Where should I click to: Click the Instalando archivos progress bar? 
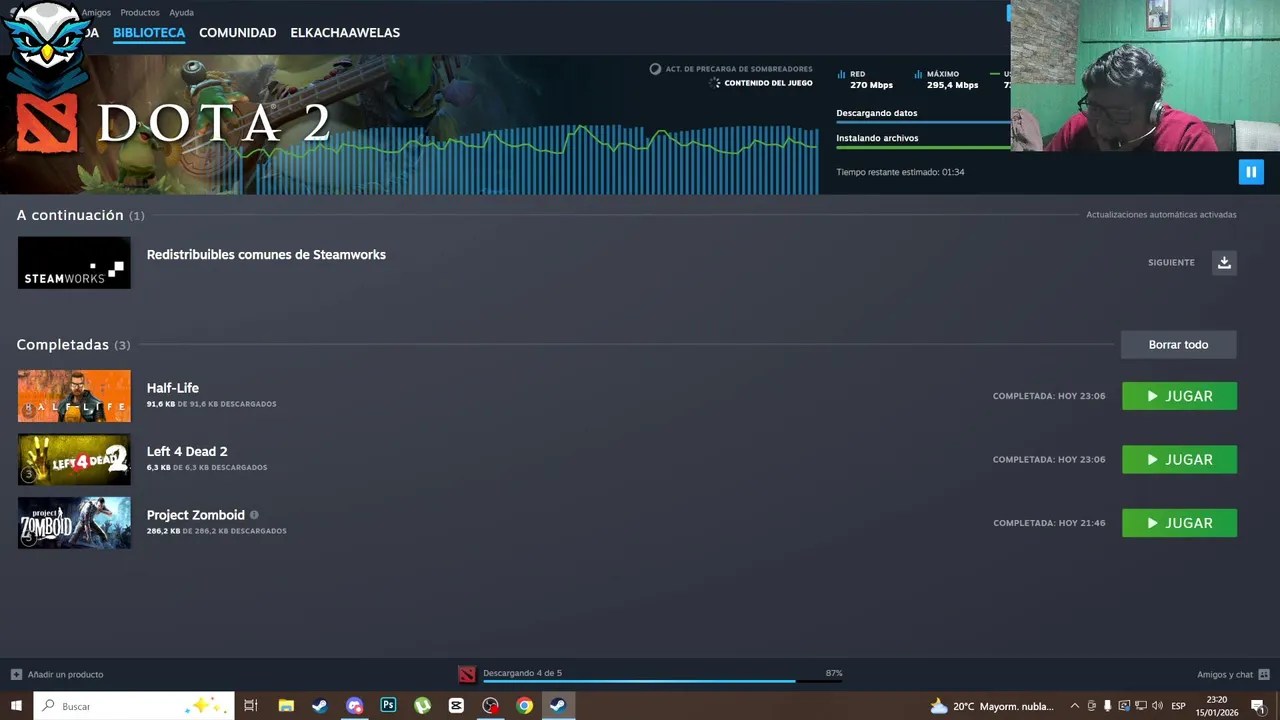(923, 147)
